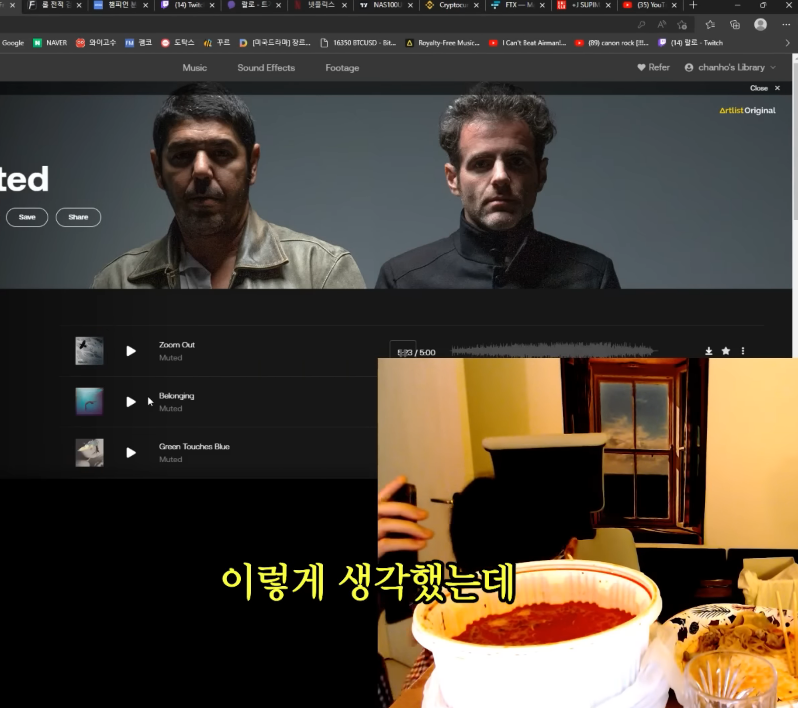Open the 16350 BTCUSD bookmark

(358, 43)
